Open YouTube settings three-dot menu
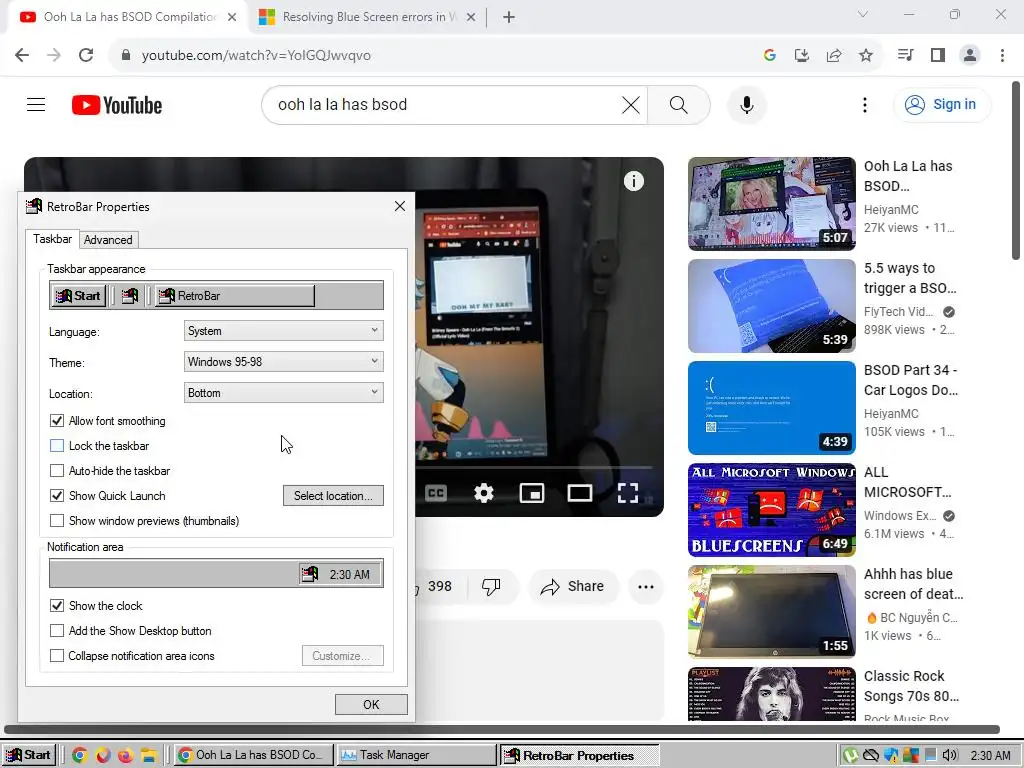The width and height of the screenshot is (1024, 768). click(865, 104)
